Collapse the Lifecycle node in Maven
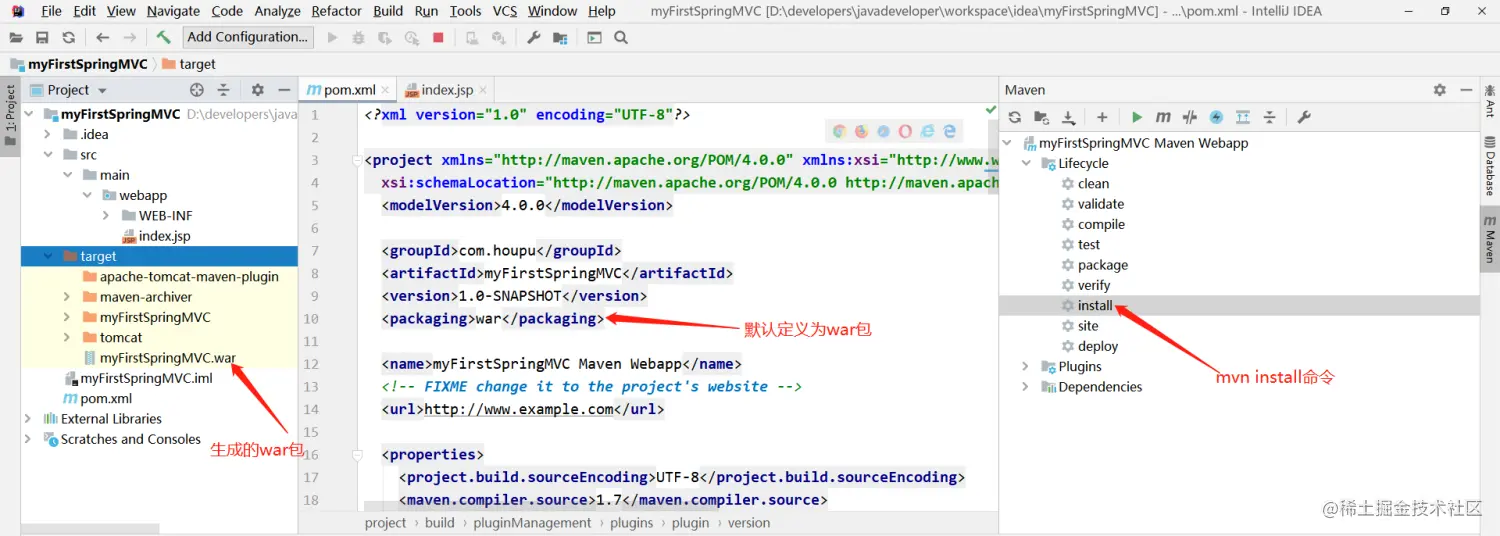This screenshot has height=536, width=1500. click(x=1025, y=163)
